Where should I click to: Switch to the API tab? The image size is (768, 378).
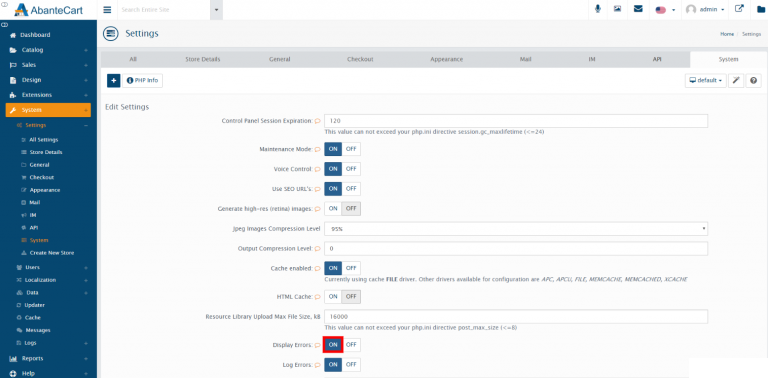click(657, 59)
